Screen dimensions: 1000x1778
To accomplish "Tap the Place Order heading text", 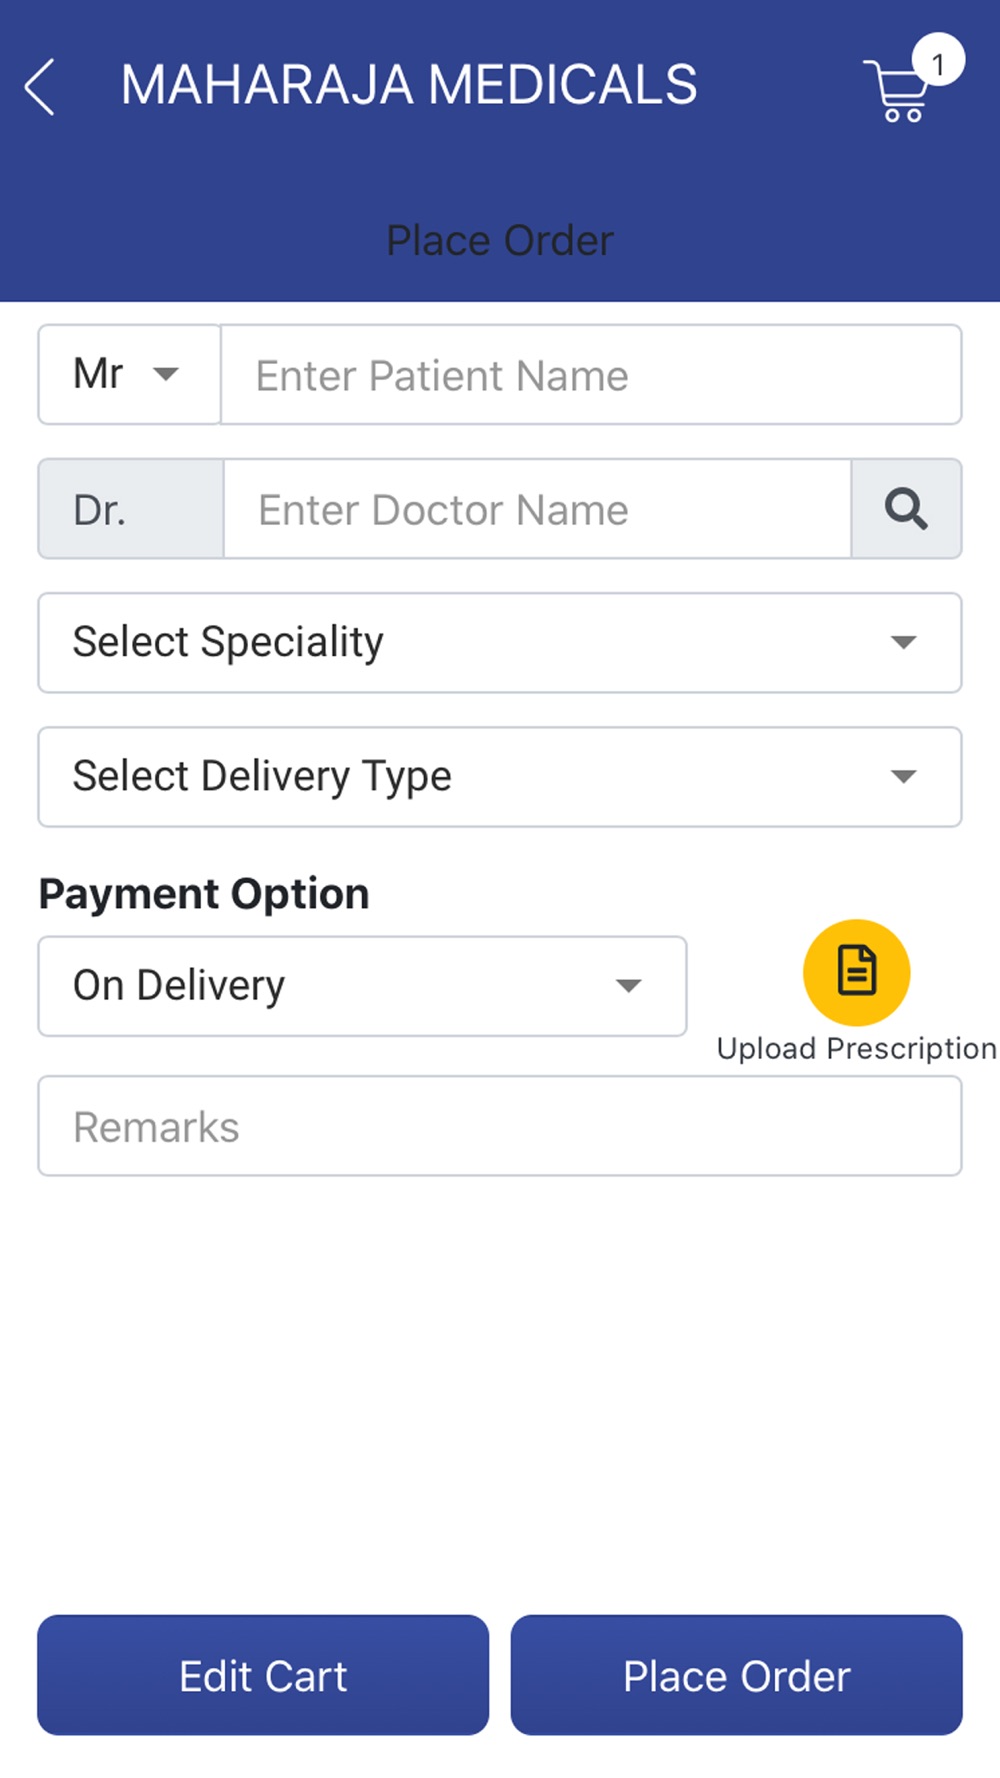I will tap(500, 240).
